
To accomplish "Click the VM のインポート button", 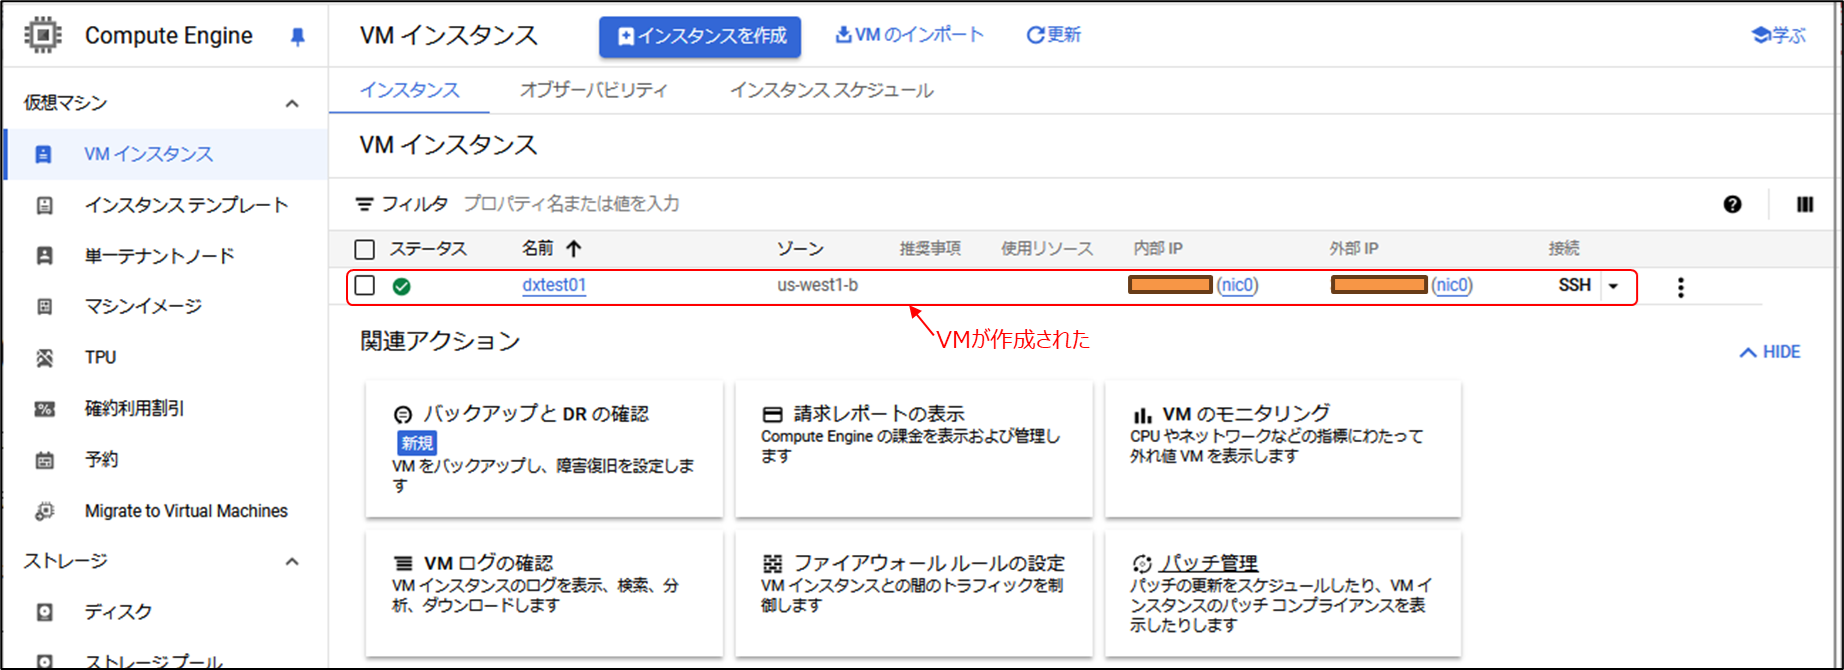I will [x=909, y=35].
